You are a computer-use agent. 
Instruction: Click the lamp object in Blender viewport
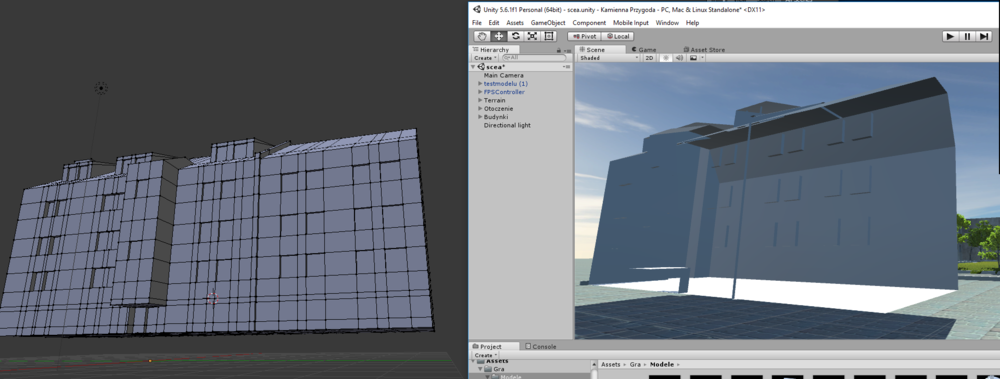[x=101, y=88]
